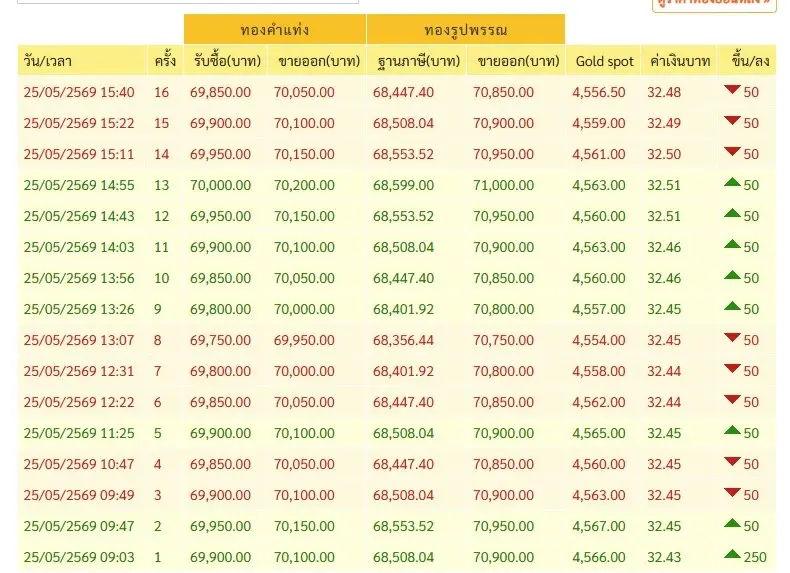Click round number 13 cell
Screen dimensions: 790x573
[x=161, y=185]
